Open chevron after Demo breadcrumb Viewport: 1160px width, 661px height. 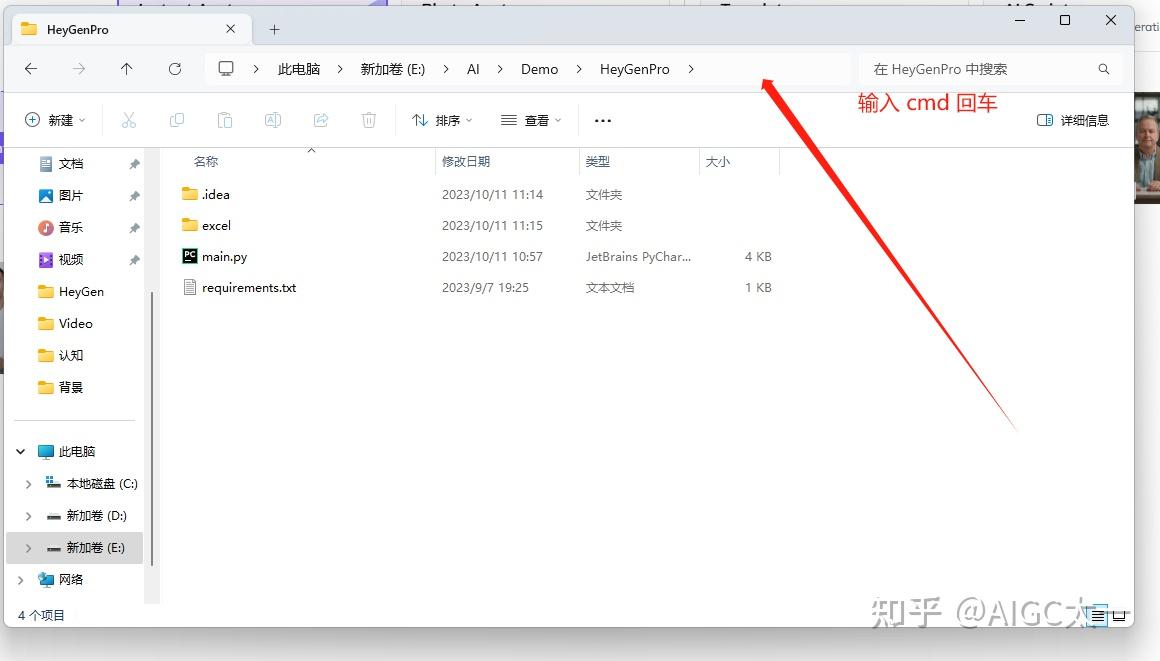[x=579, y=69]
